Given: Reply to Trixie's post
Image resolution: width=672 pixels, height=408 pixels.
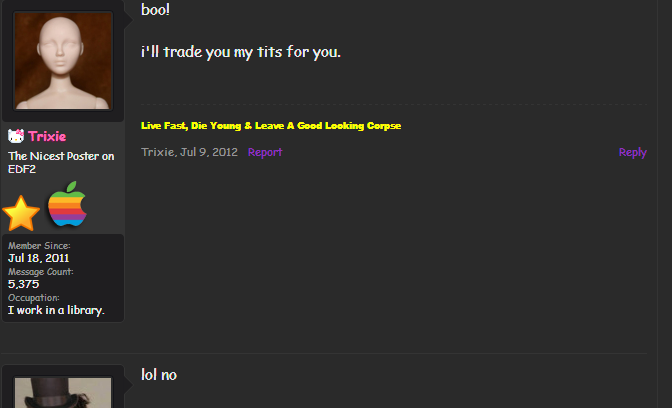Looking at the screenshot, I should point(633,153).
